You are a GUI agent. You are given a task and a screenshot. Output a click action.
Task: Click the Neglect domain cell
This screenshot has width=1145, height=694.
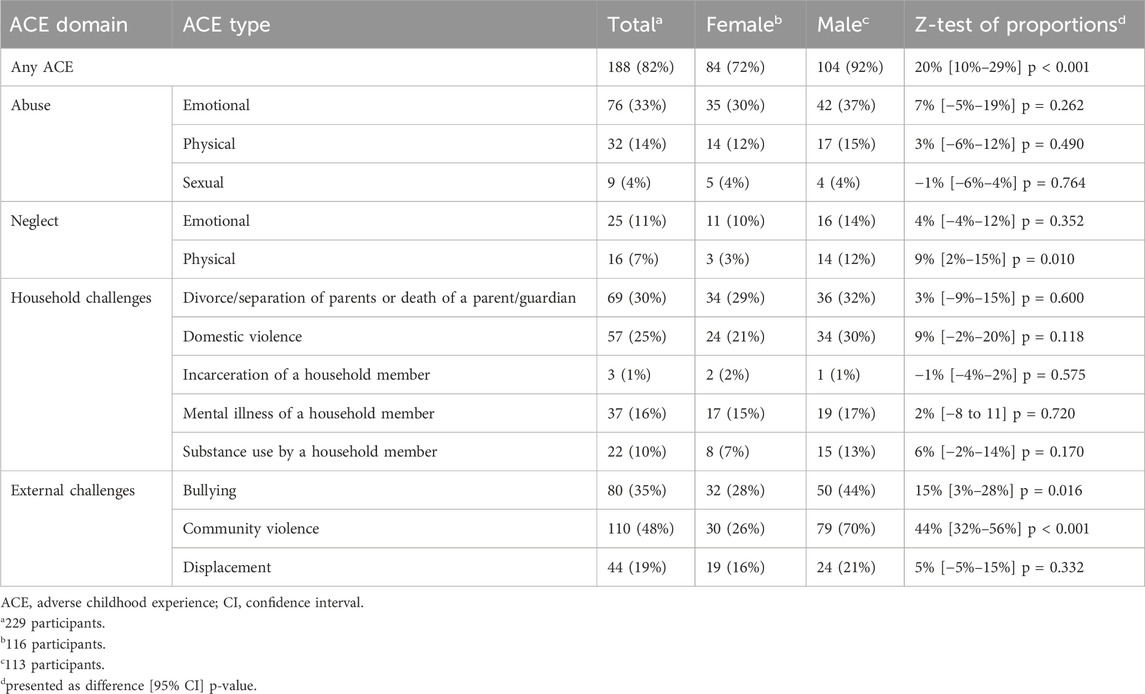[x=40, y=220]
